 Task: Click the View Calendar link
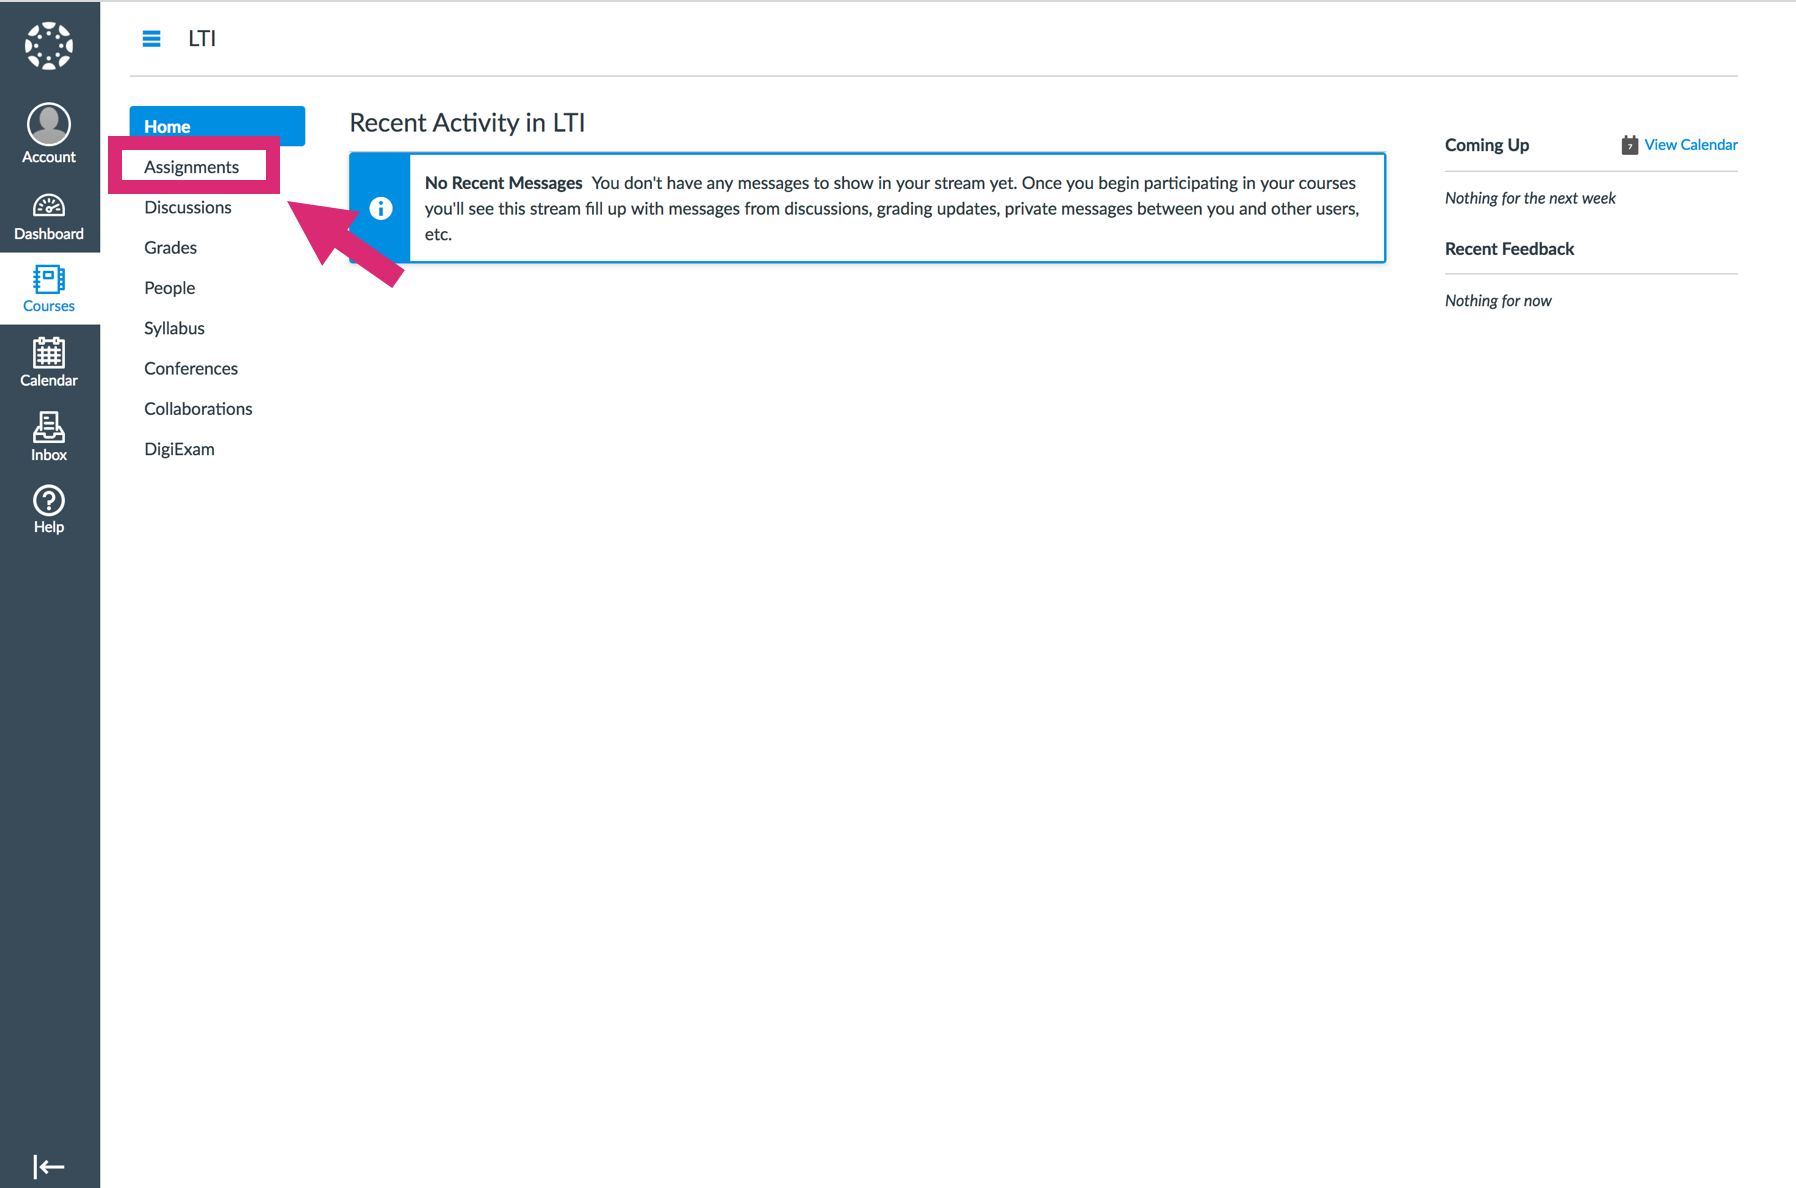point(1690,145)
